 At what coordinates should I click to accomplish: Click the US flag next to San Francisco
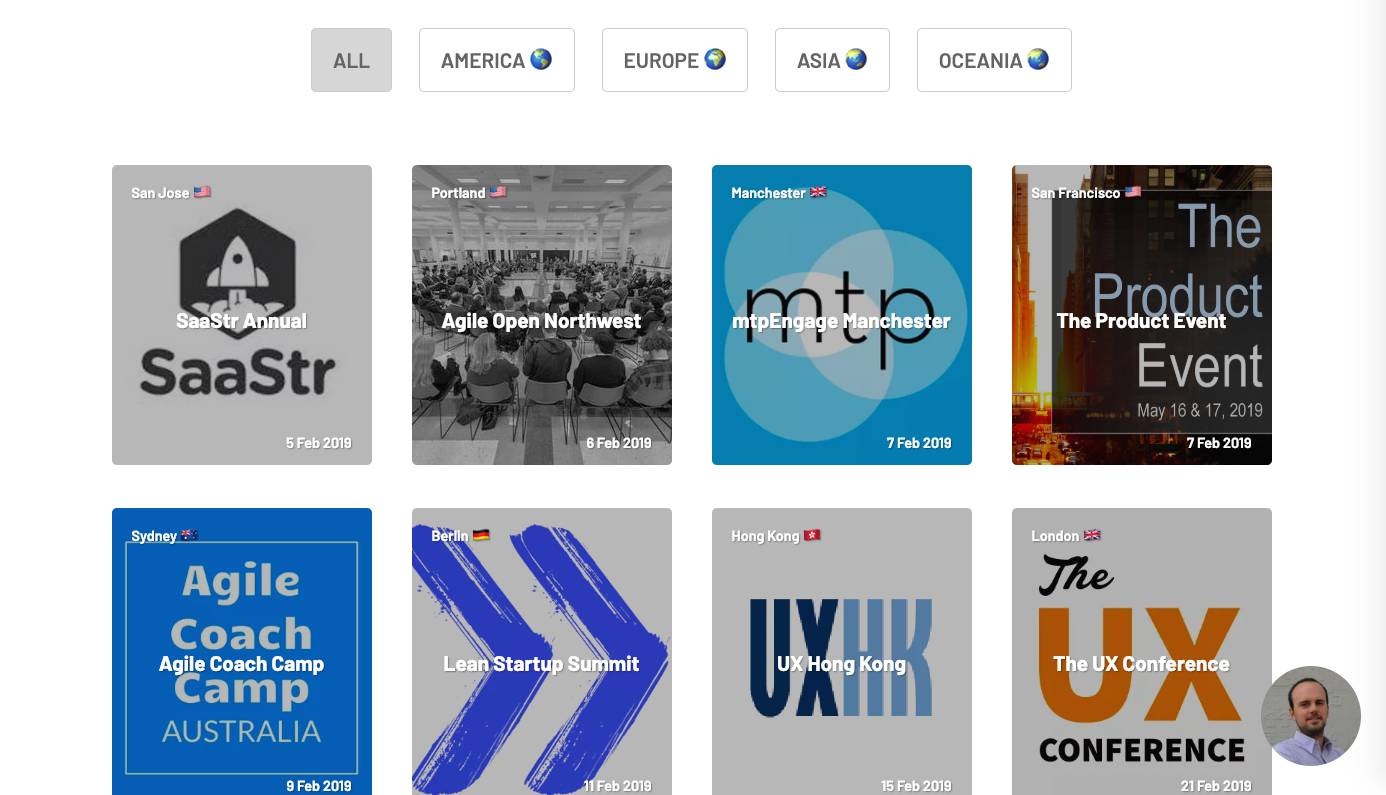1133,192
